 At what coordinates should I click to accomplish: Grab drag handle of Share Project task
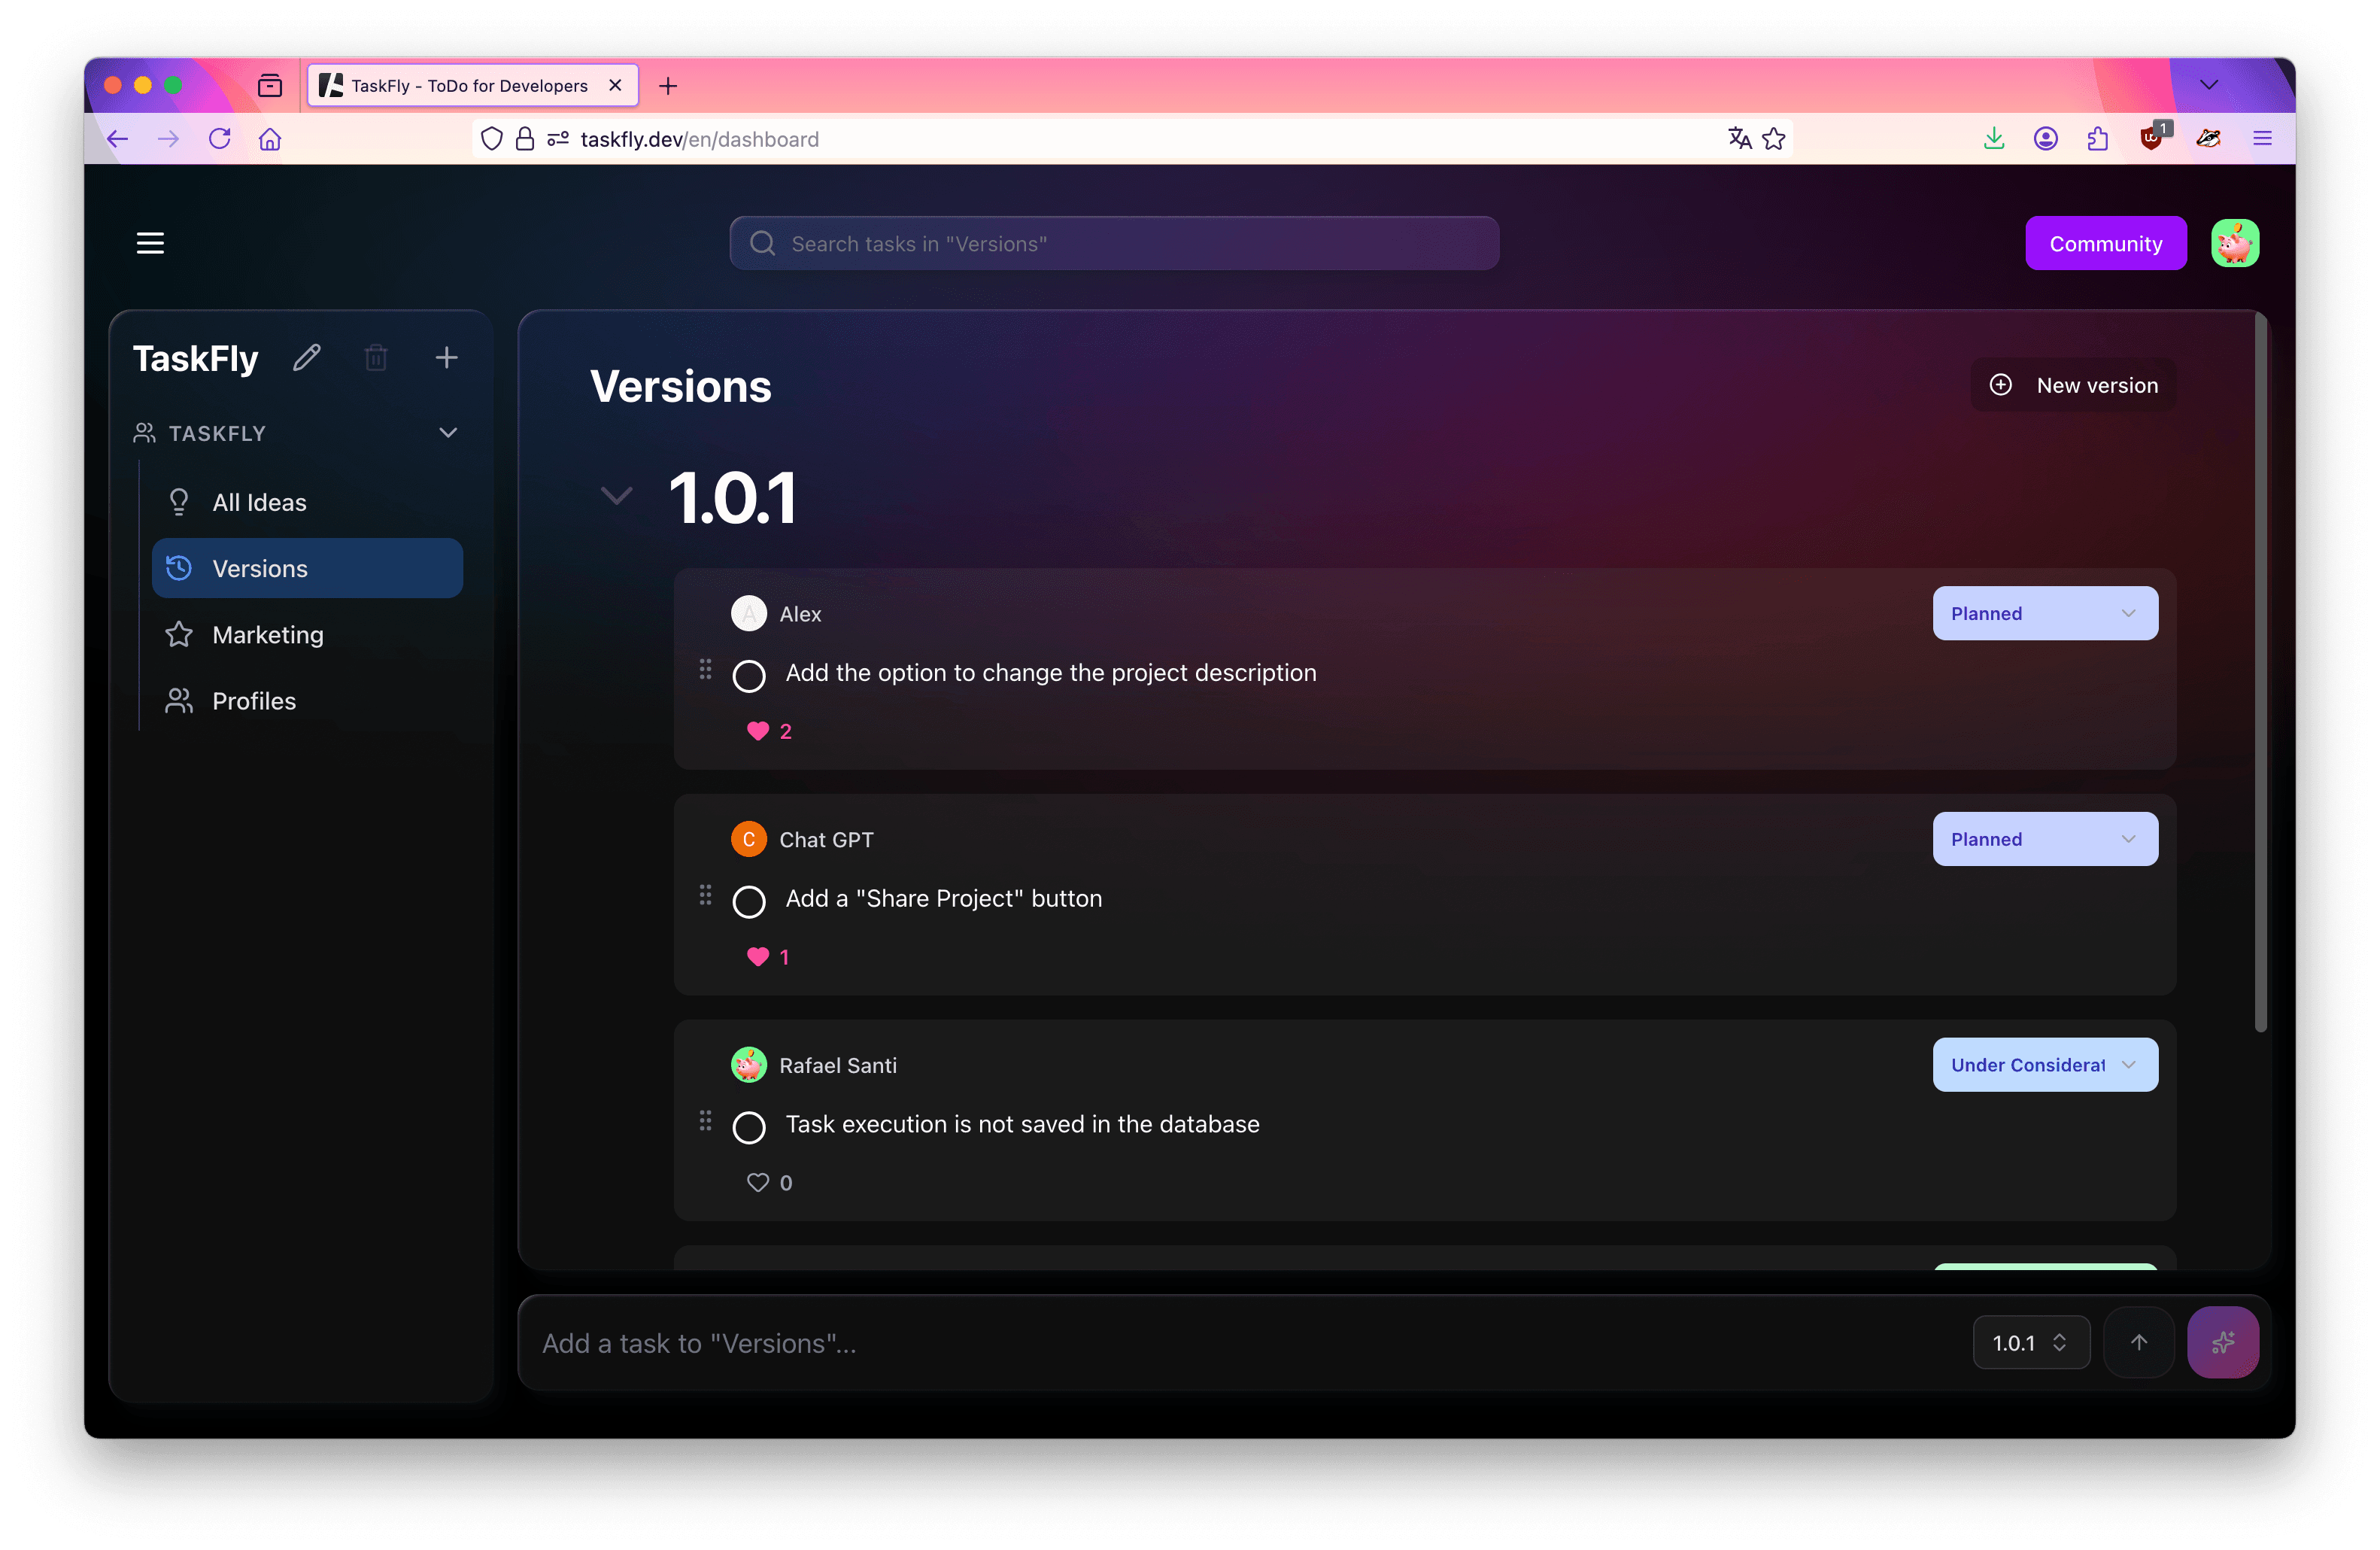(705, 895)
